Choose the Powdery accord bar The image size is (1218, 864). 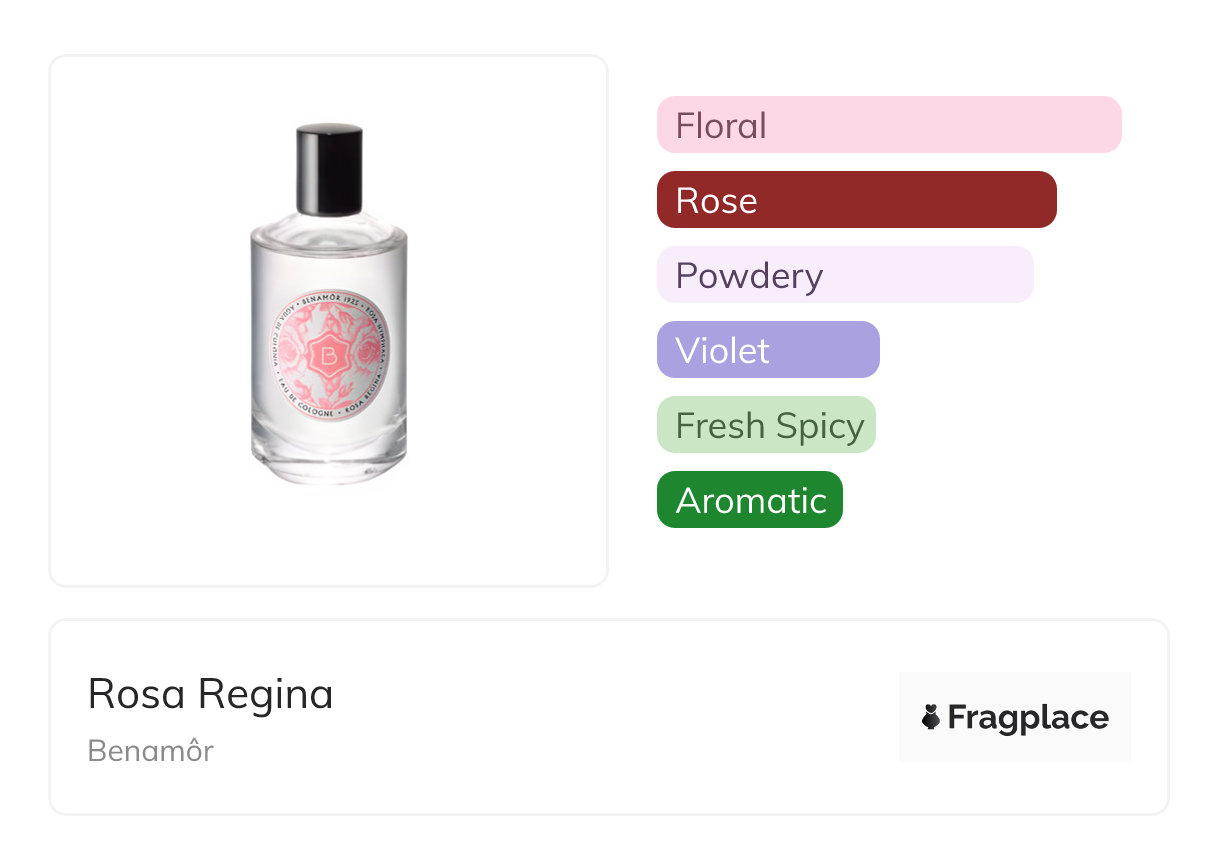(844, 275)
